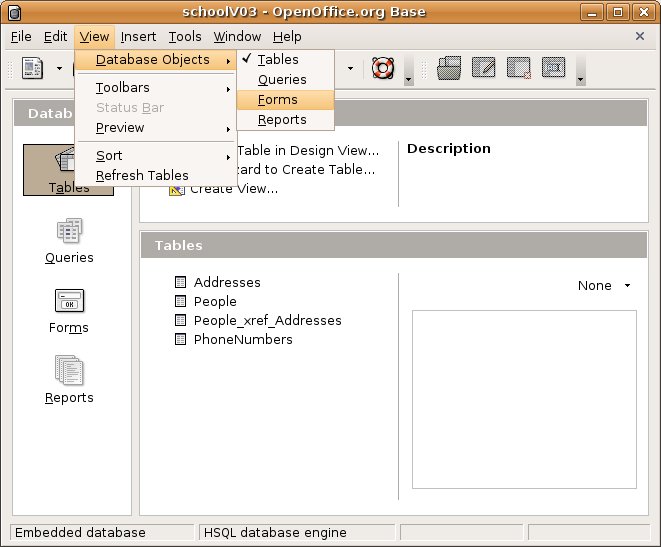
Task: Open the New document dropdown arrow
Action: pos(59,68)
